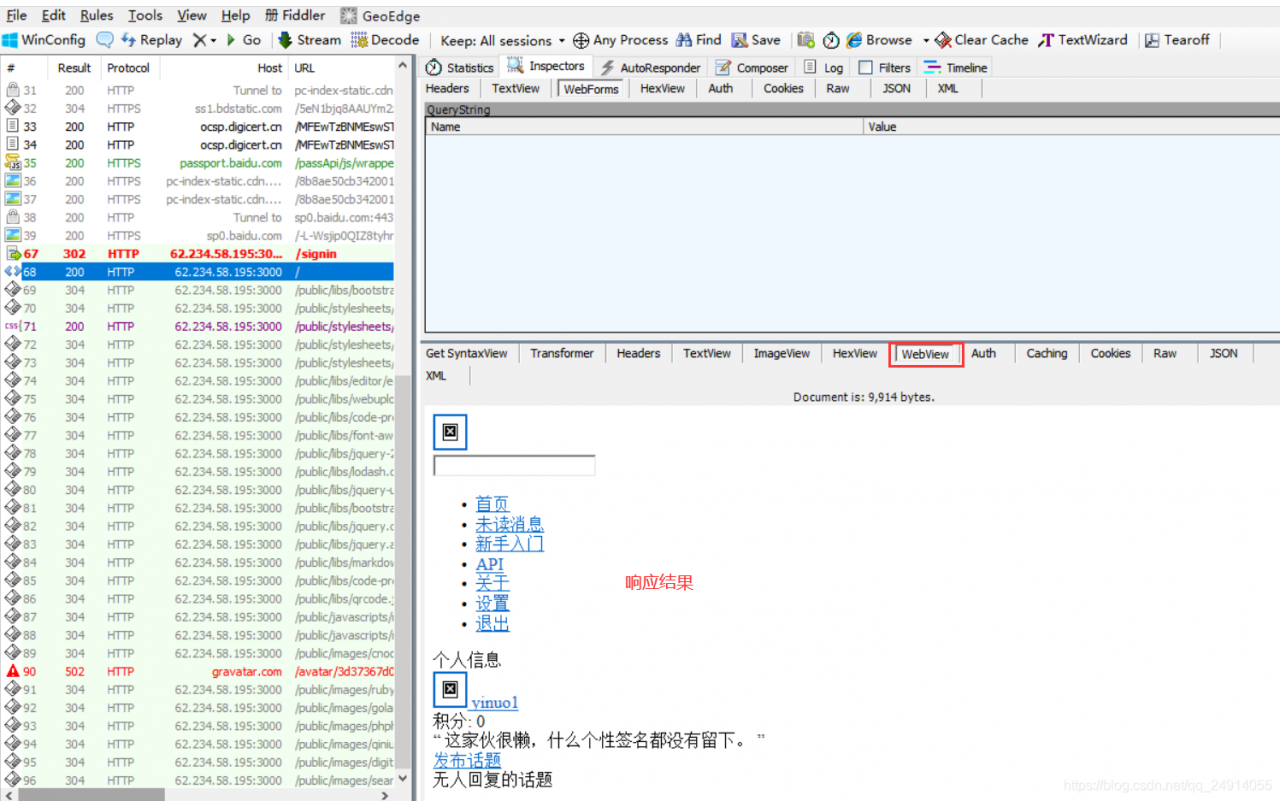The height and width of the screenshot is (801, 1280).
Task: Click the comment speech bubble icon
Action: click(x=105, y=40)
